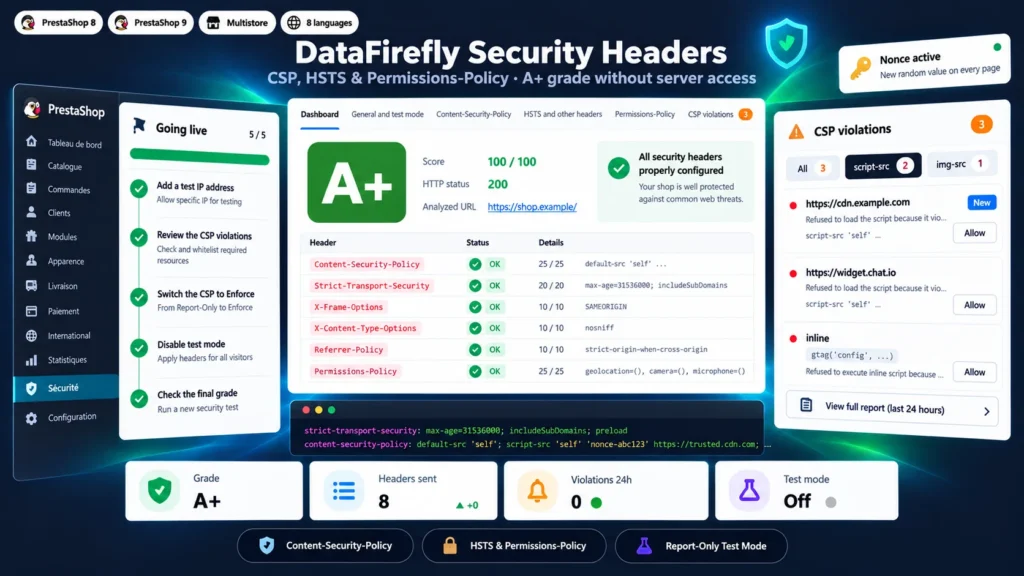Click the Paiement card icon

(31, 311)
